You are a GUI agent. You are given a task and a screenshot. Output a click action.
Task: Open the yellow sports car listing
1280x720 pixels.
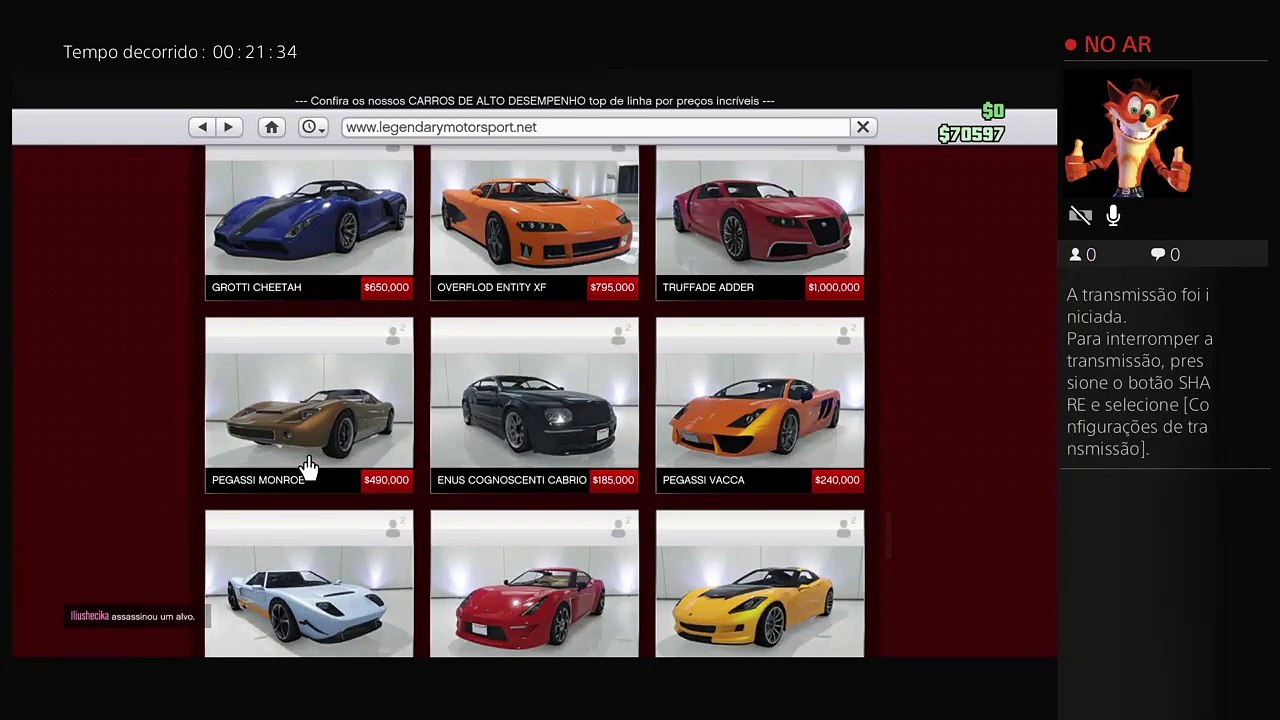click(760, 584)
